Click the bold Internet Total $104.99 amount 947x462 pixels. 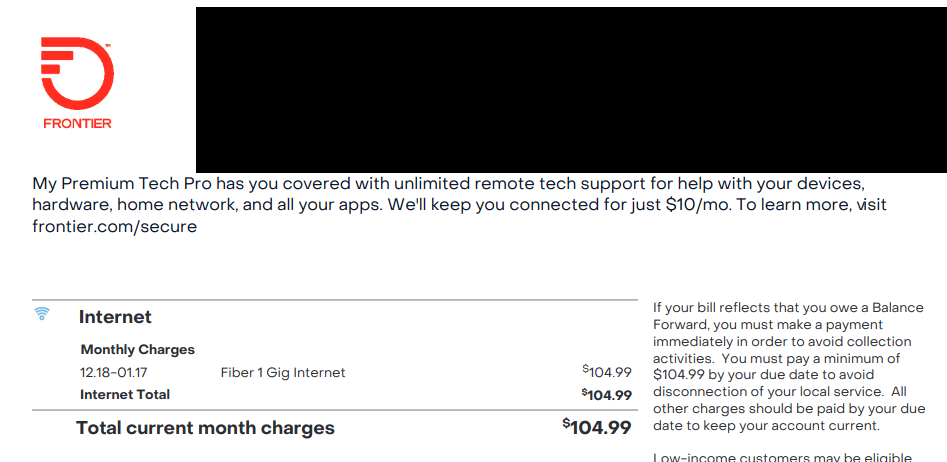(607, 395)
